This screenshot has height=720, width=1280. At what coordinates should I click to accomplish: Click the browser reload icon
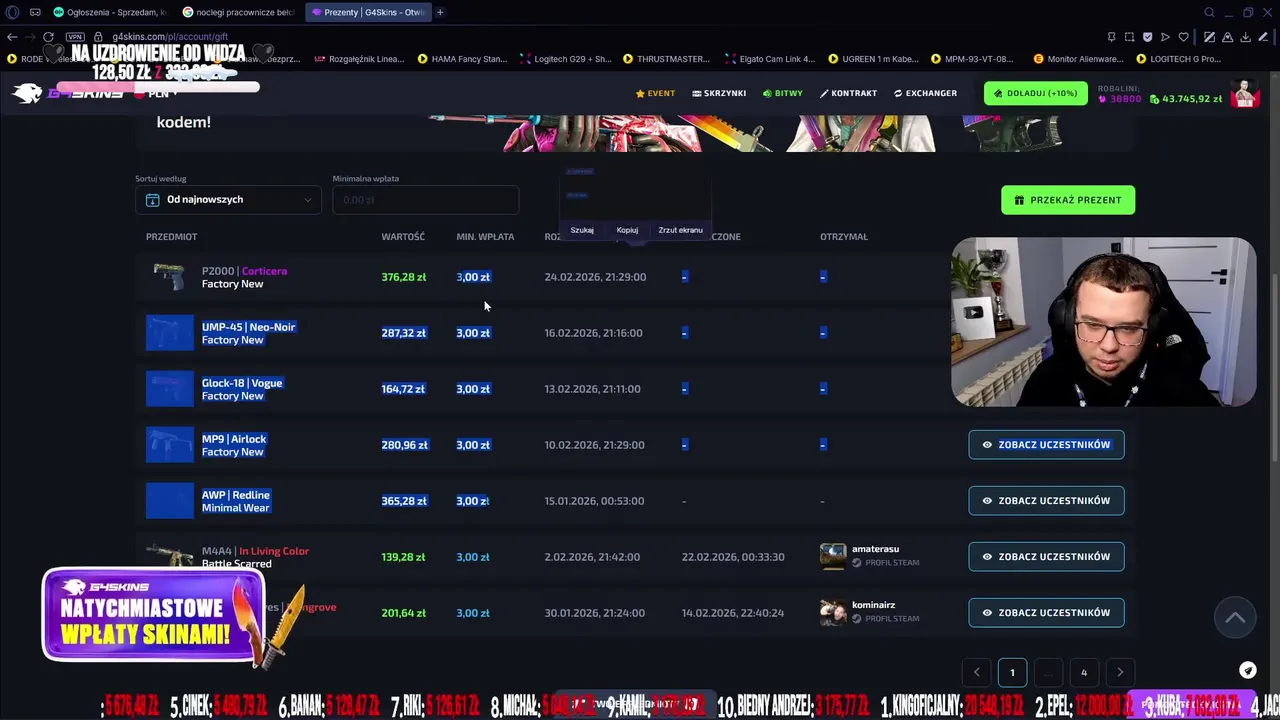pyautogui.click(x=48, y=37)
